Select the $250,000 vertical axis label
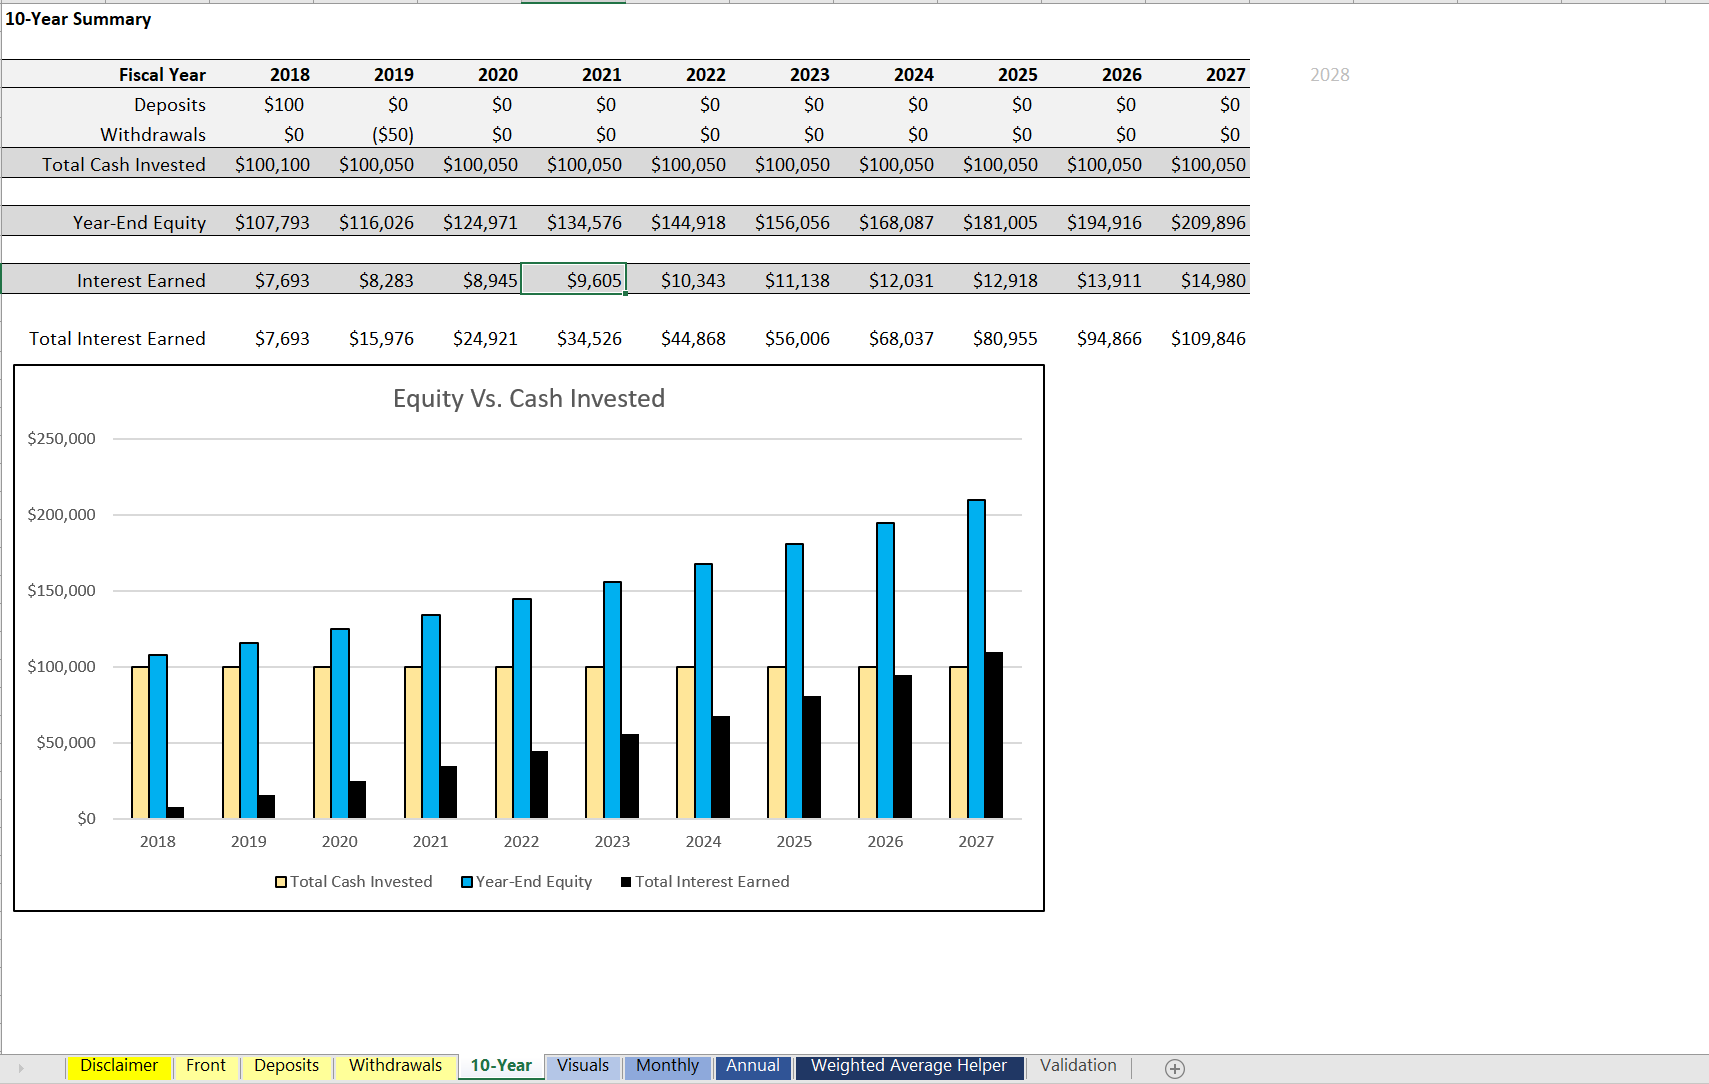The image size is (1709, 1084). 61,439
